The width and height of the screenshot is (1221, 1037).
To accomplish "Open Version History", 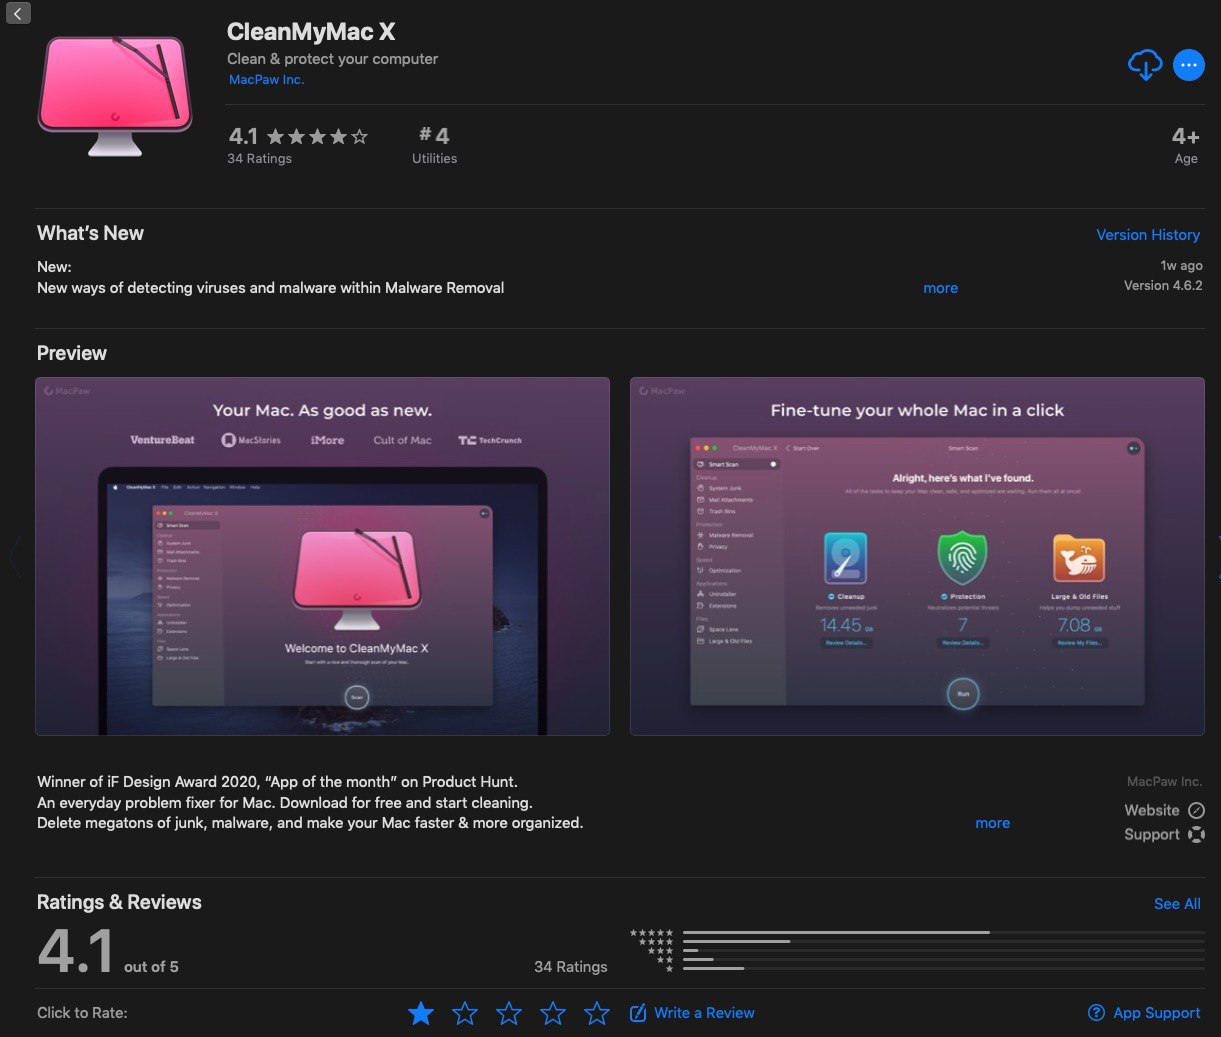I will pos(1148,235).
